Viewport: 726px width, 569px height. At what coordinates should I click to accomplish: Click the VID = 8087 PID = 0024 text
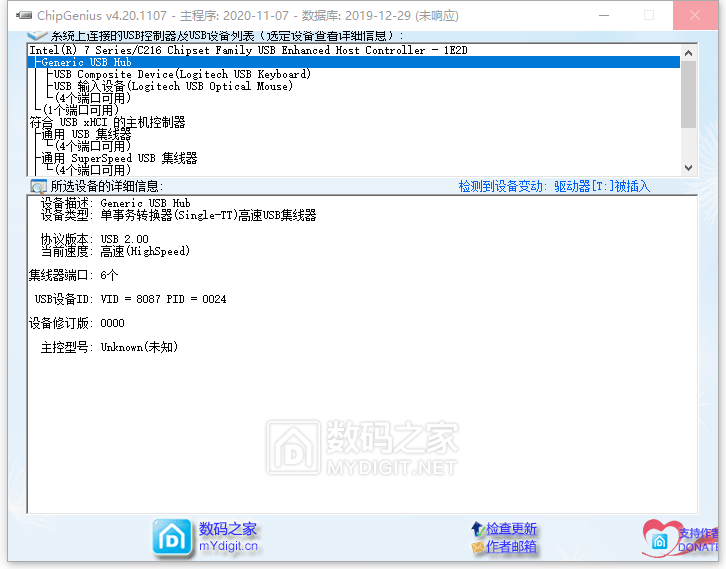pos(163,299)
